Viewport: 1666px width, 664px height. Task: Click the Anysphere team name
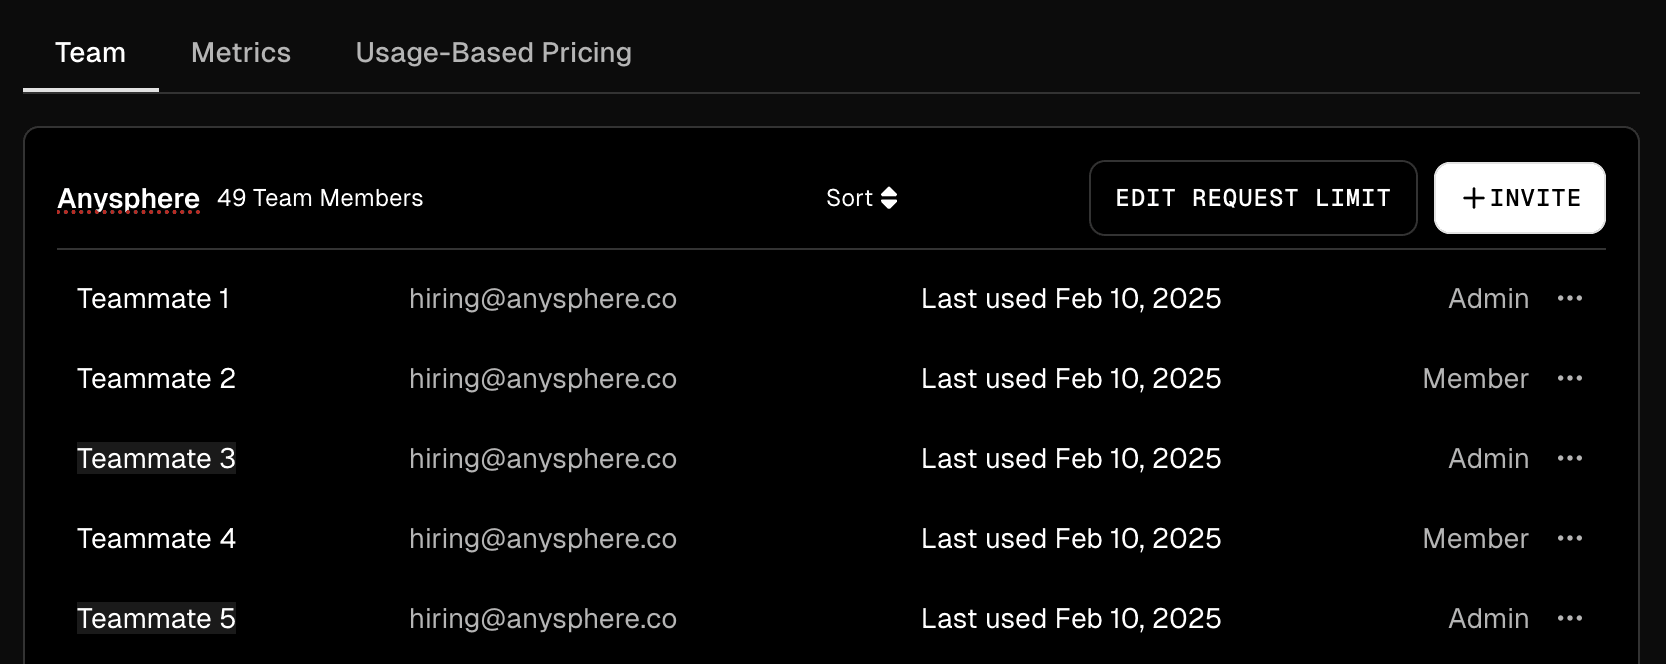click(128, 198)
